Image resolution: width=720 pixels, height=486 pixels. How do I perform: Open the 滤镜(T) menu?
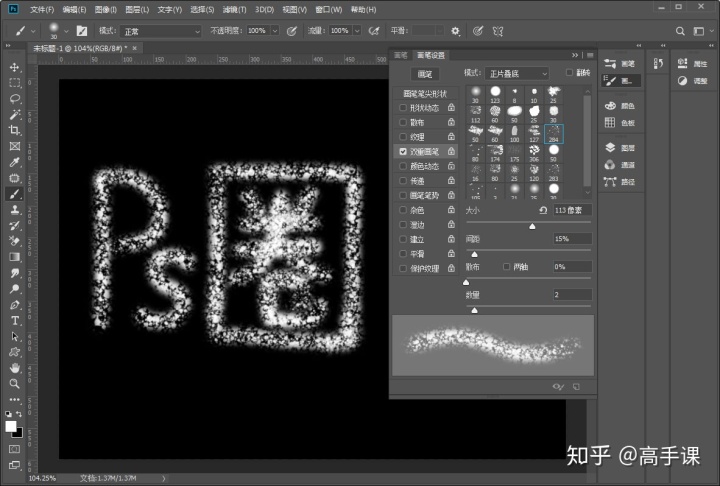point(234,9)
